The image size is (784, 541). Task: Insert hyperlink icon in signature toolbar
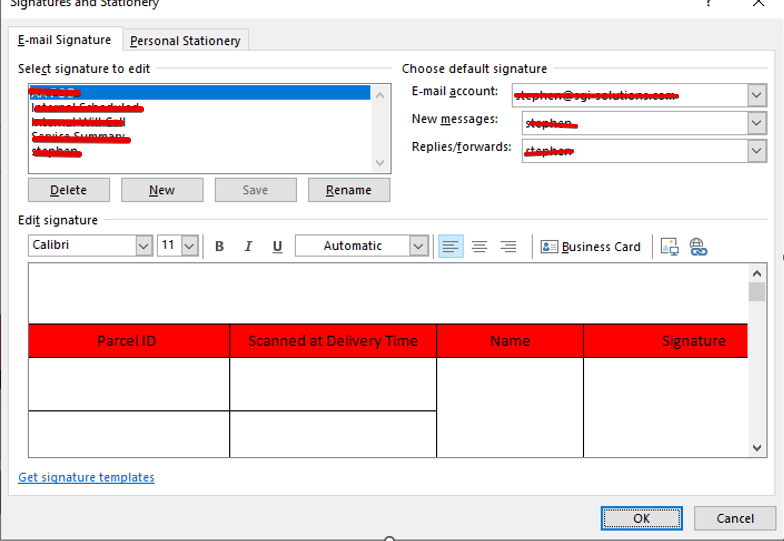(x=698, y=246)
